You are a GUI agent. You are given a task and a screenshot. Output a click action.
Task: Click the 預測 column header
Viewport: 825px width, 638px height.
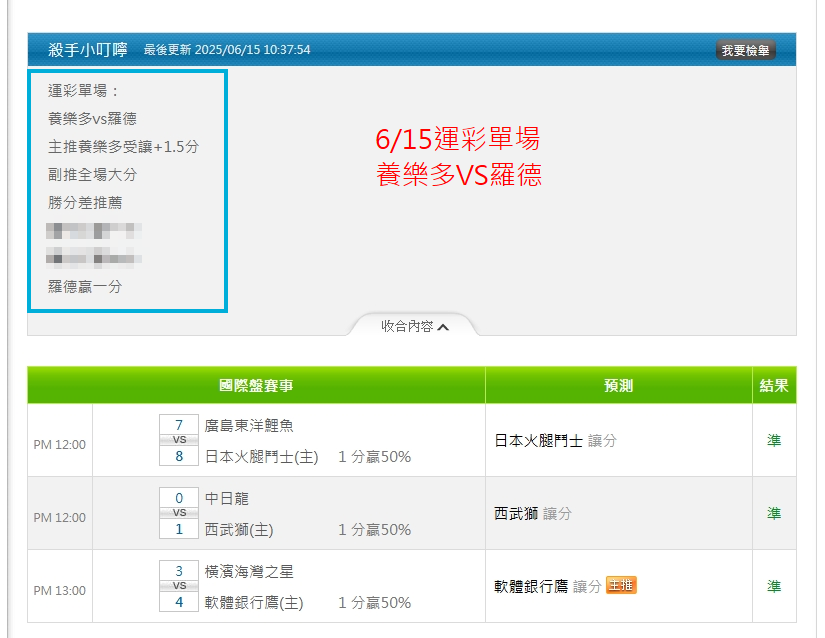click(x=619, y=385)
